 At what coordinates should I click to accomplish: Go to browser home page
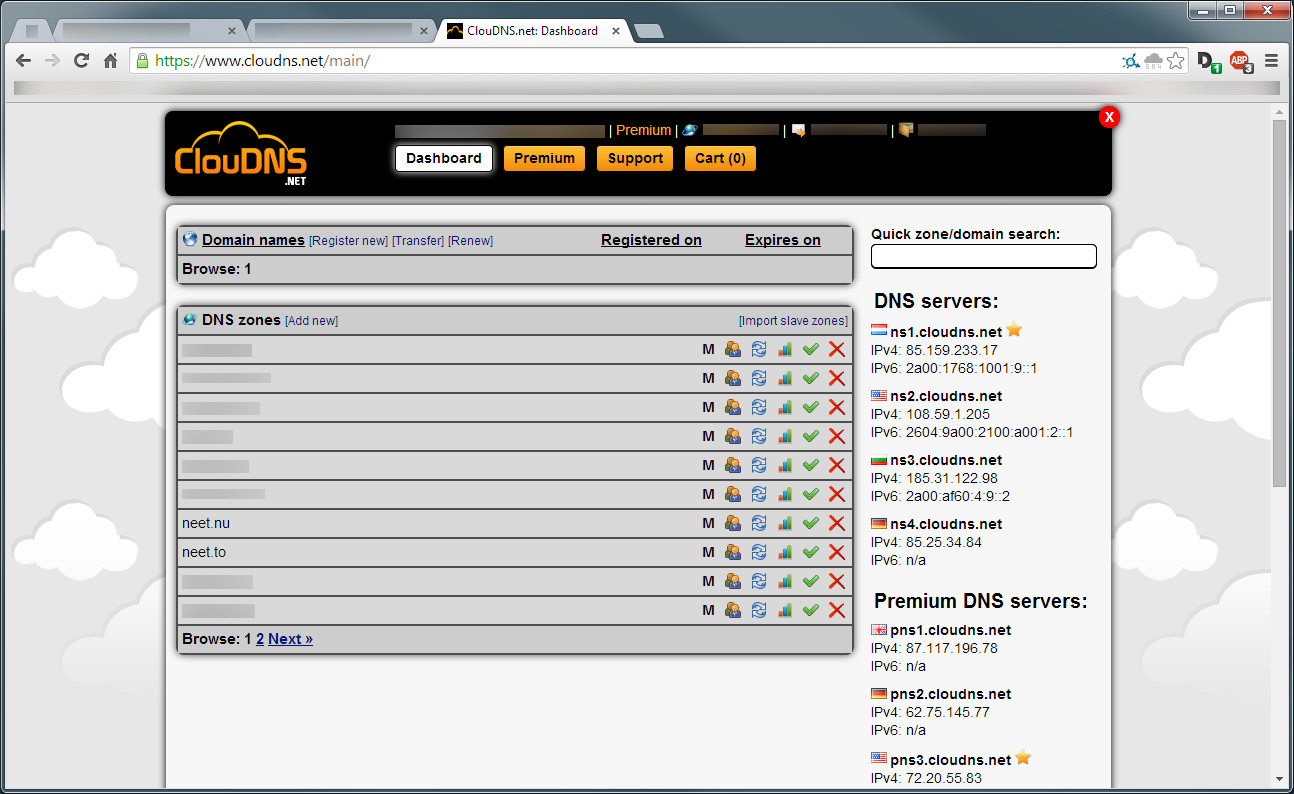tap(111, 61)
